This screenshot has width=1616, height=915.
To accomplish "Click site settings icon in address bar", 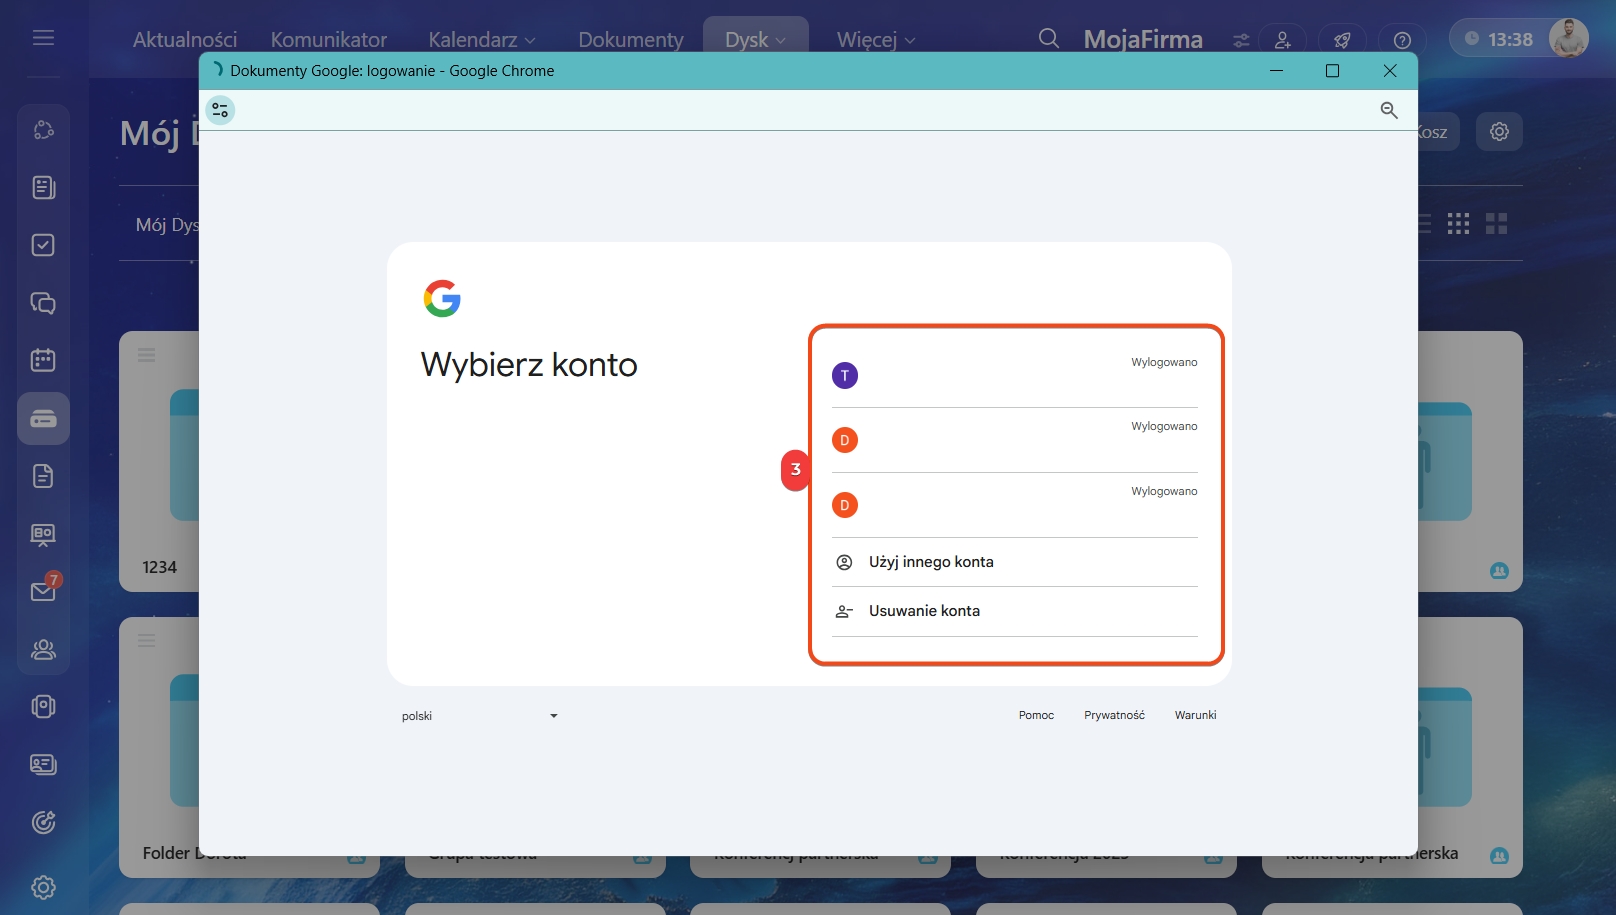I will [x=220, y=110].
